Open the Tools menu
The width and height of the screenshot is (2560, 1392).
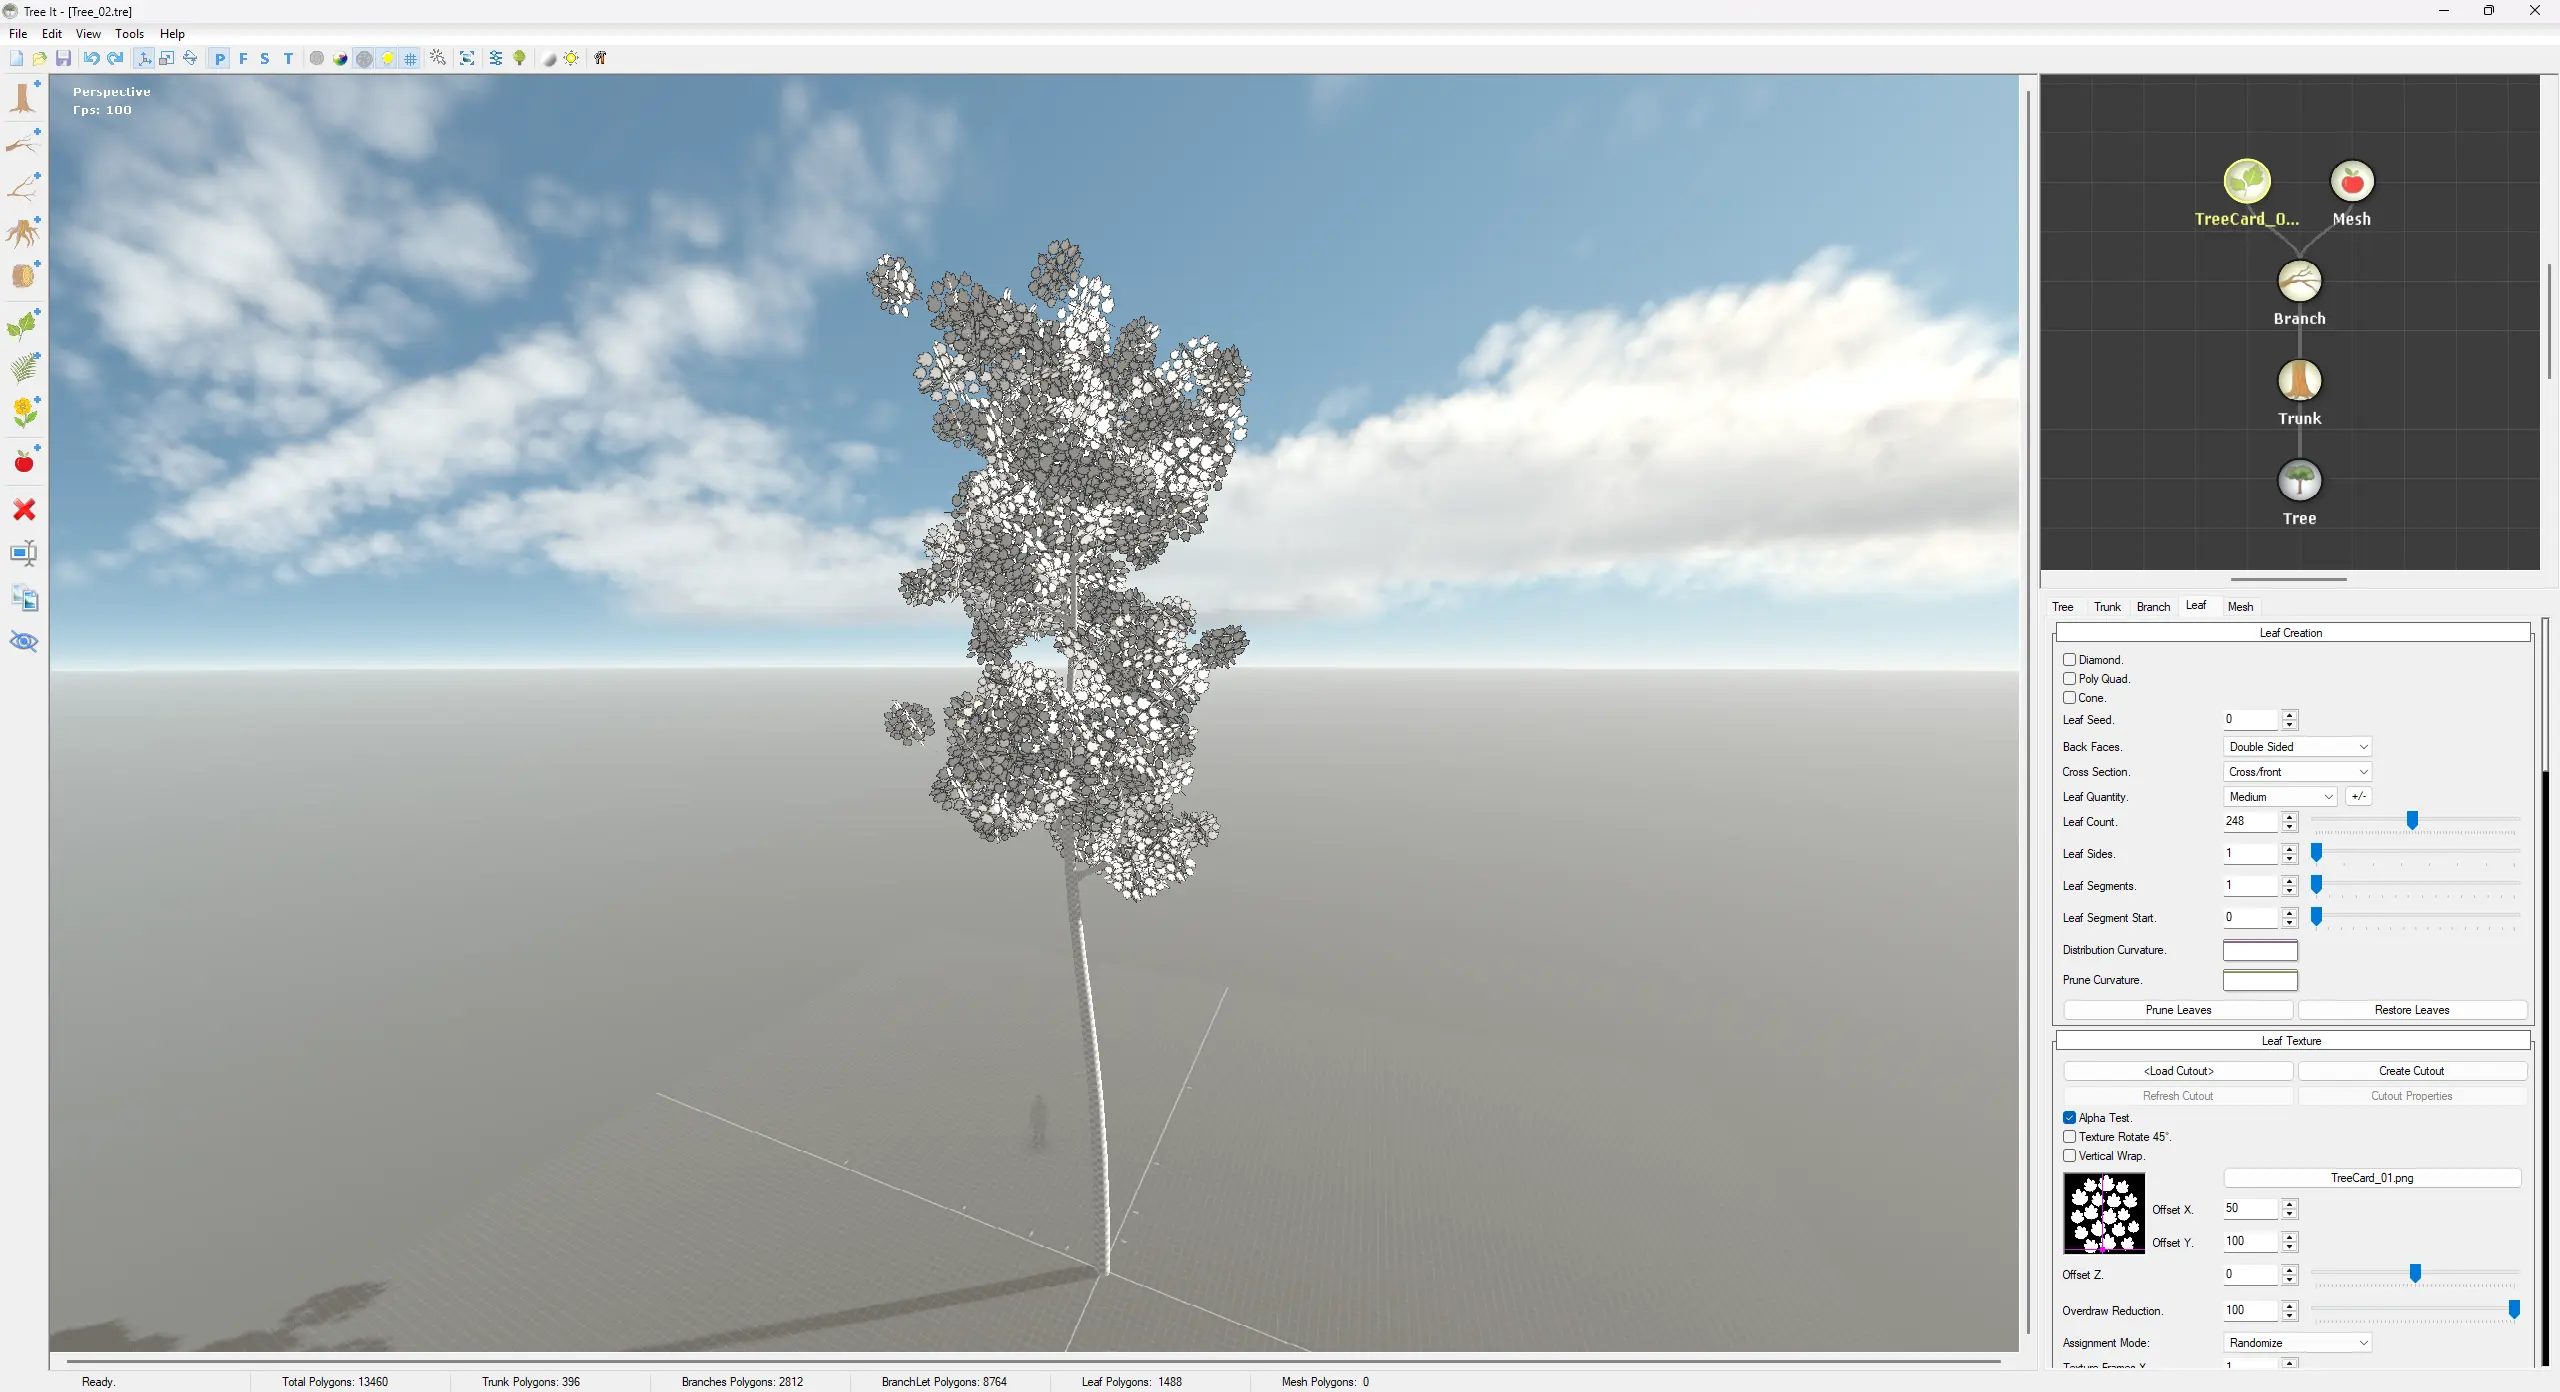click(129, 33)
